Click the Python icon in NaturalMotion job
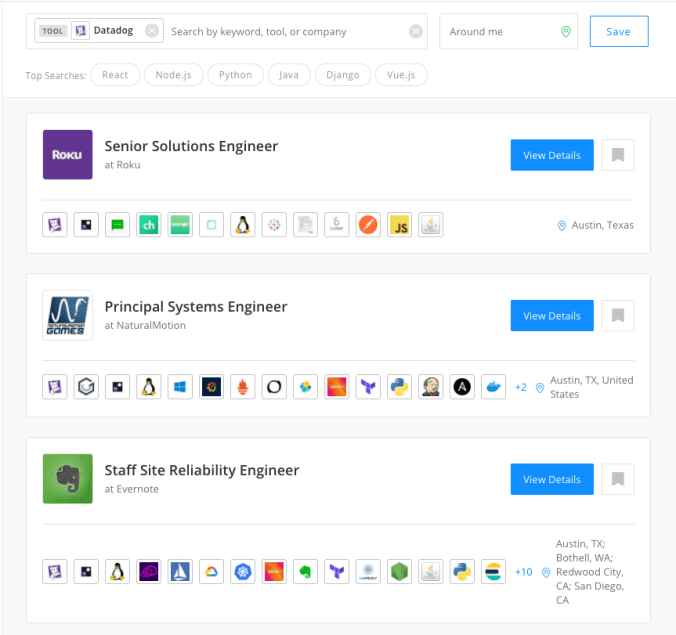Image resolution: width=676 pixels, height=635 pixels. coord(400,387)
